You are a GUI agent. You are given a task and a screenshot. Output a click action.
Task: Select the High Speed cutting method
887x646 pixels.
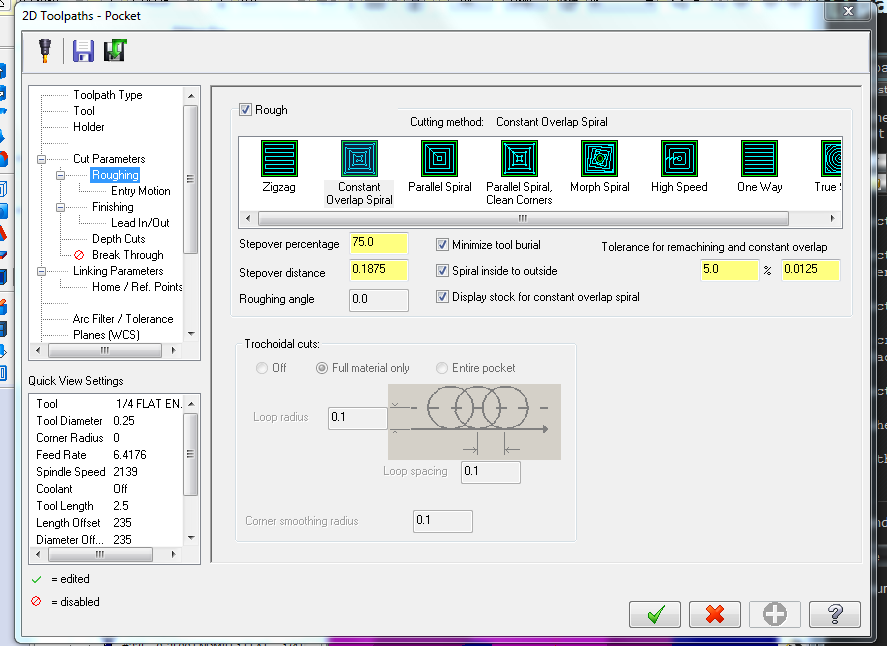tap(679, 159)
